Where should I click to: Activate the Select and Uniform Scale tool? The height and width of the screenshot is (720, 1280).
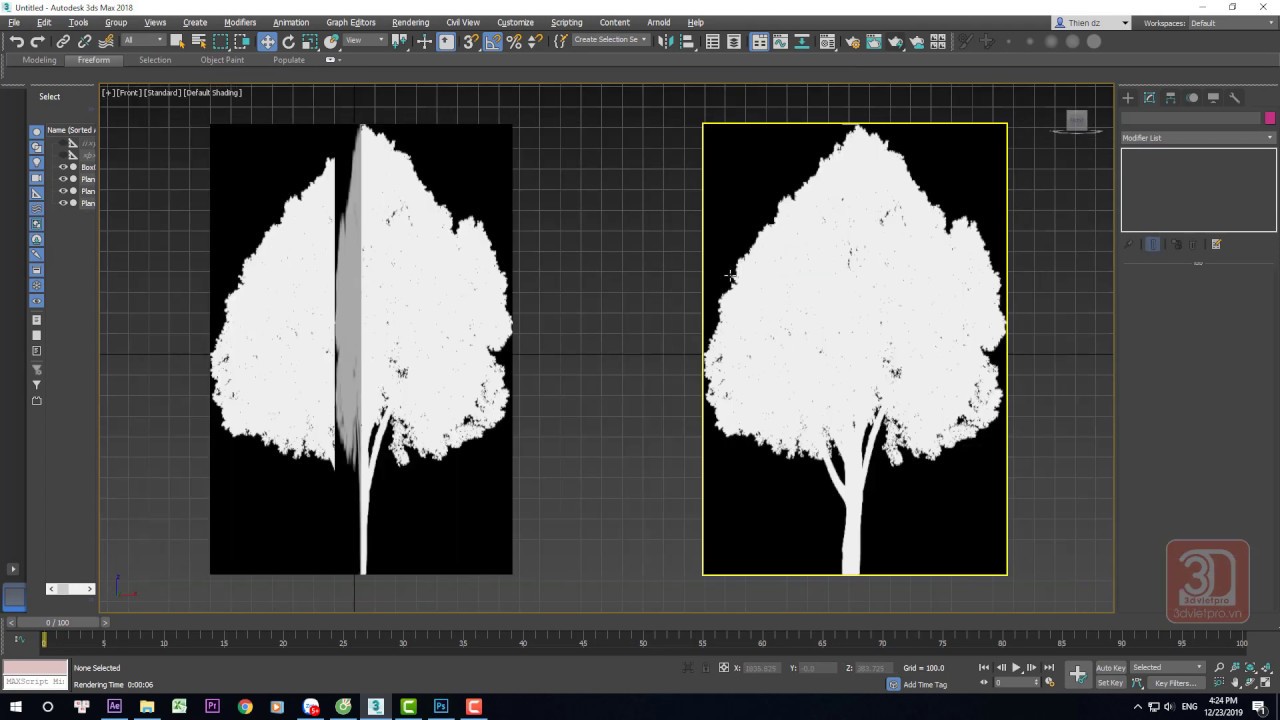pyautogui.click(x=310, y=41)
